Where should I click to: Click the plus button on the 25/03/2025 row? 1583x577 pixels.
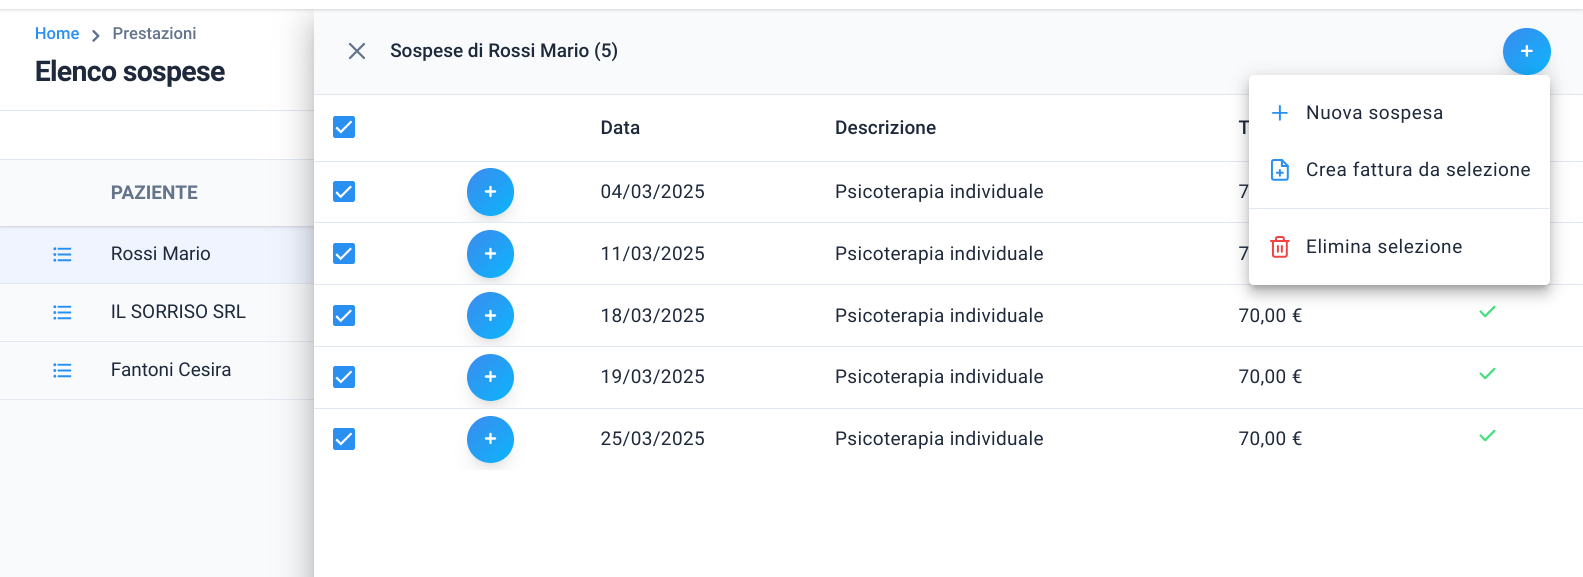(490, 439)
